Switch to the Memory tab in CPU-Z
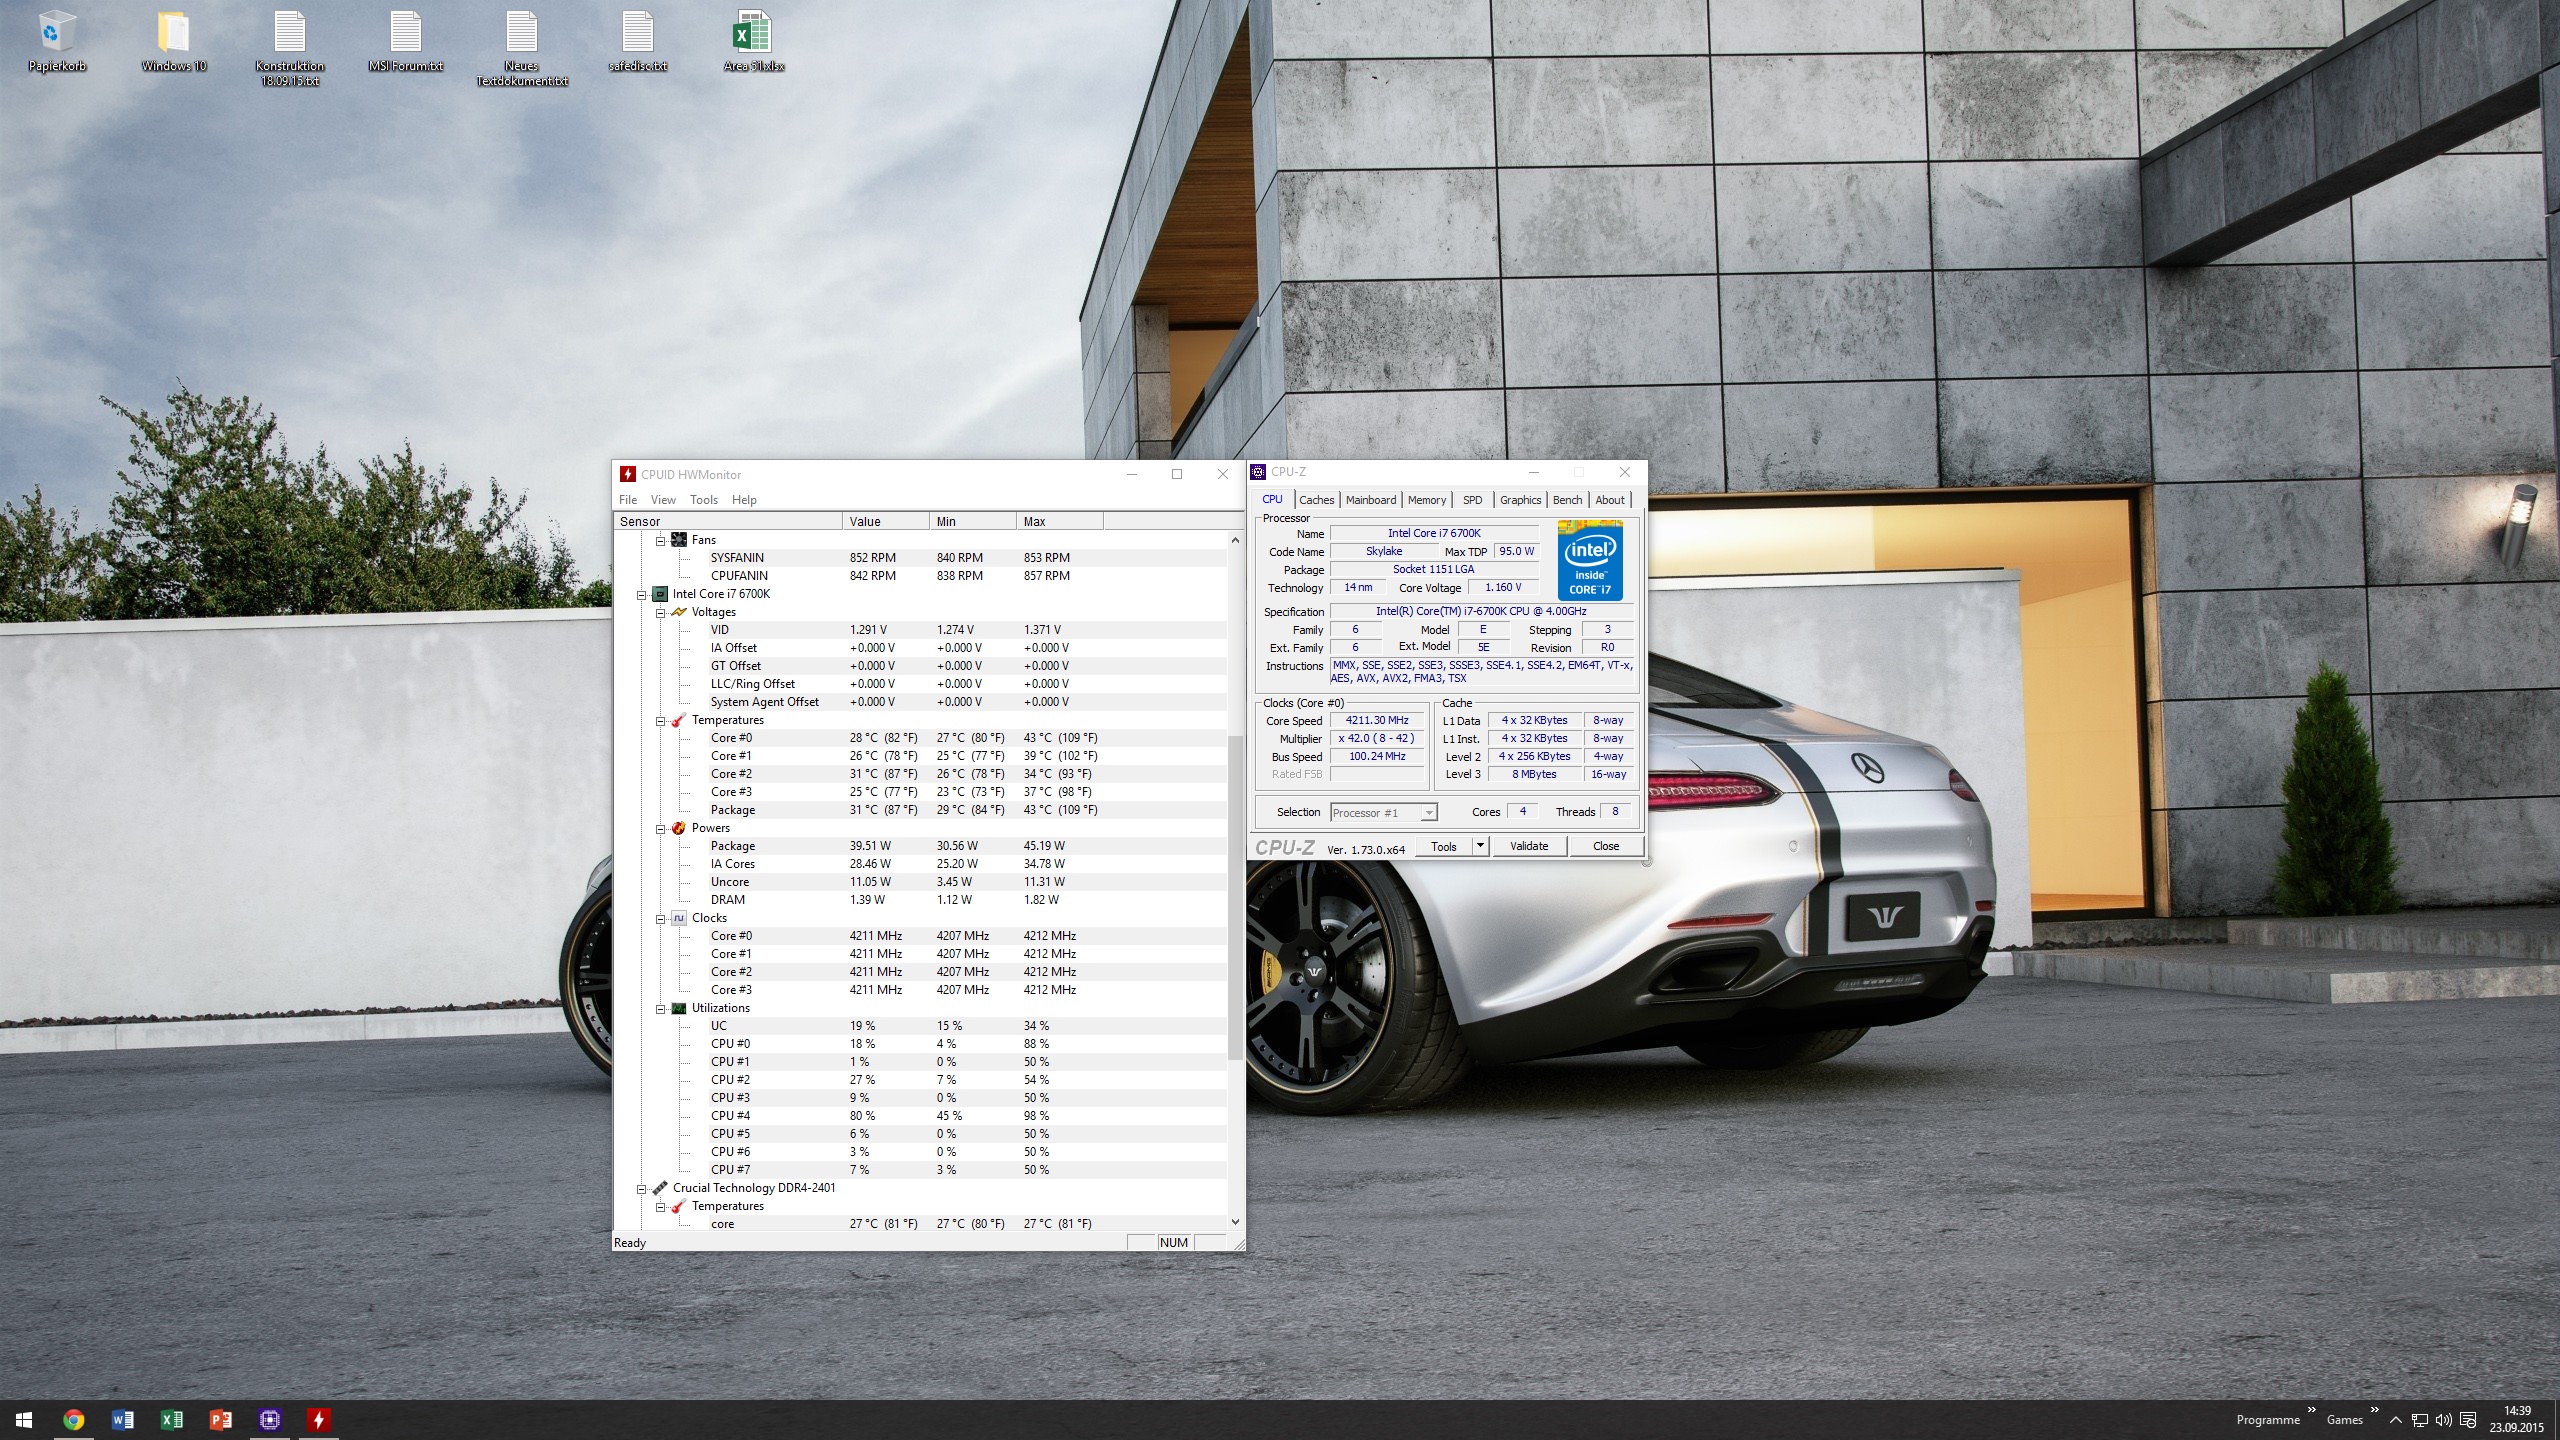The image size is (2560, 1440). [x=1426, y=500]
